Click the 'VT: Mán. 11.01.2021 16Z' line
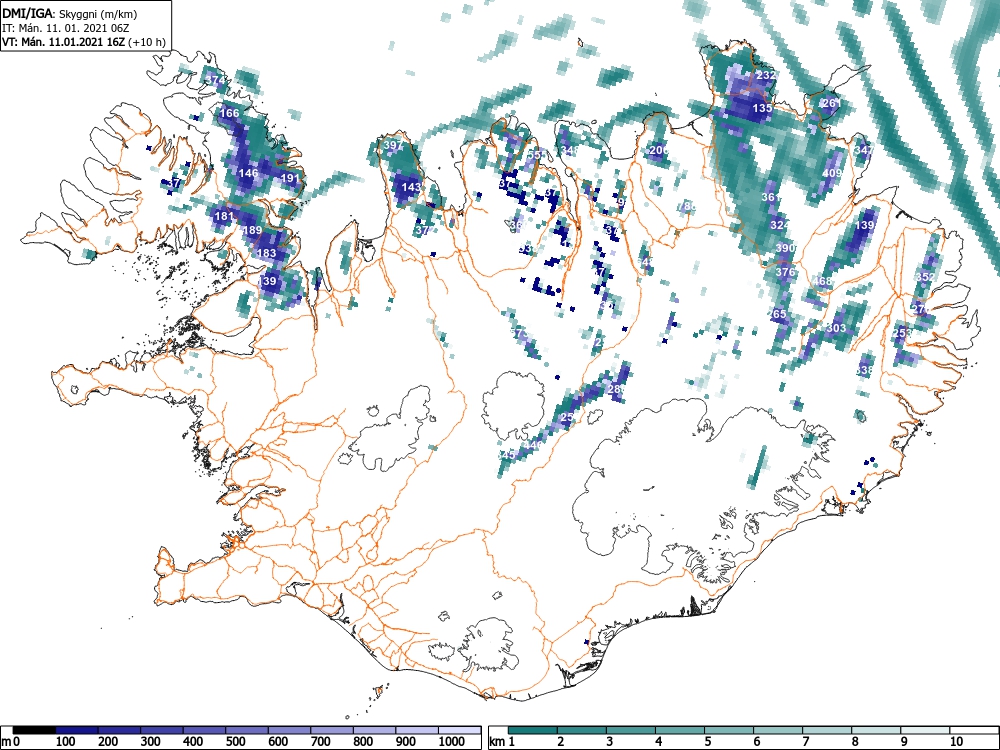The image size is (1000, 750). pyautogui.click(x=63, y=43)
